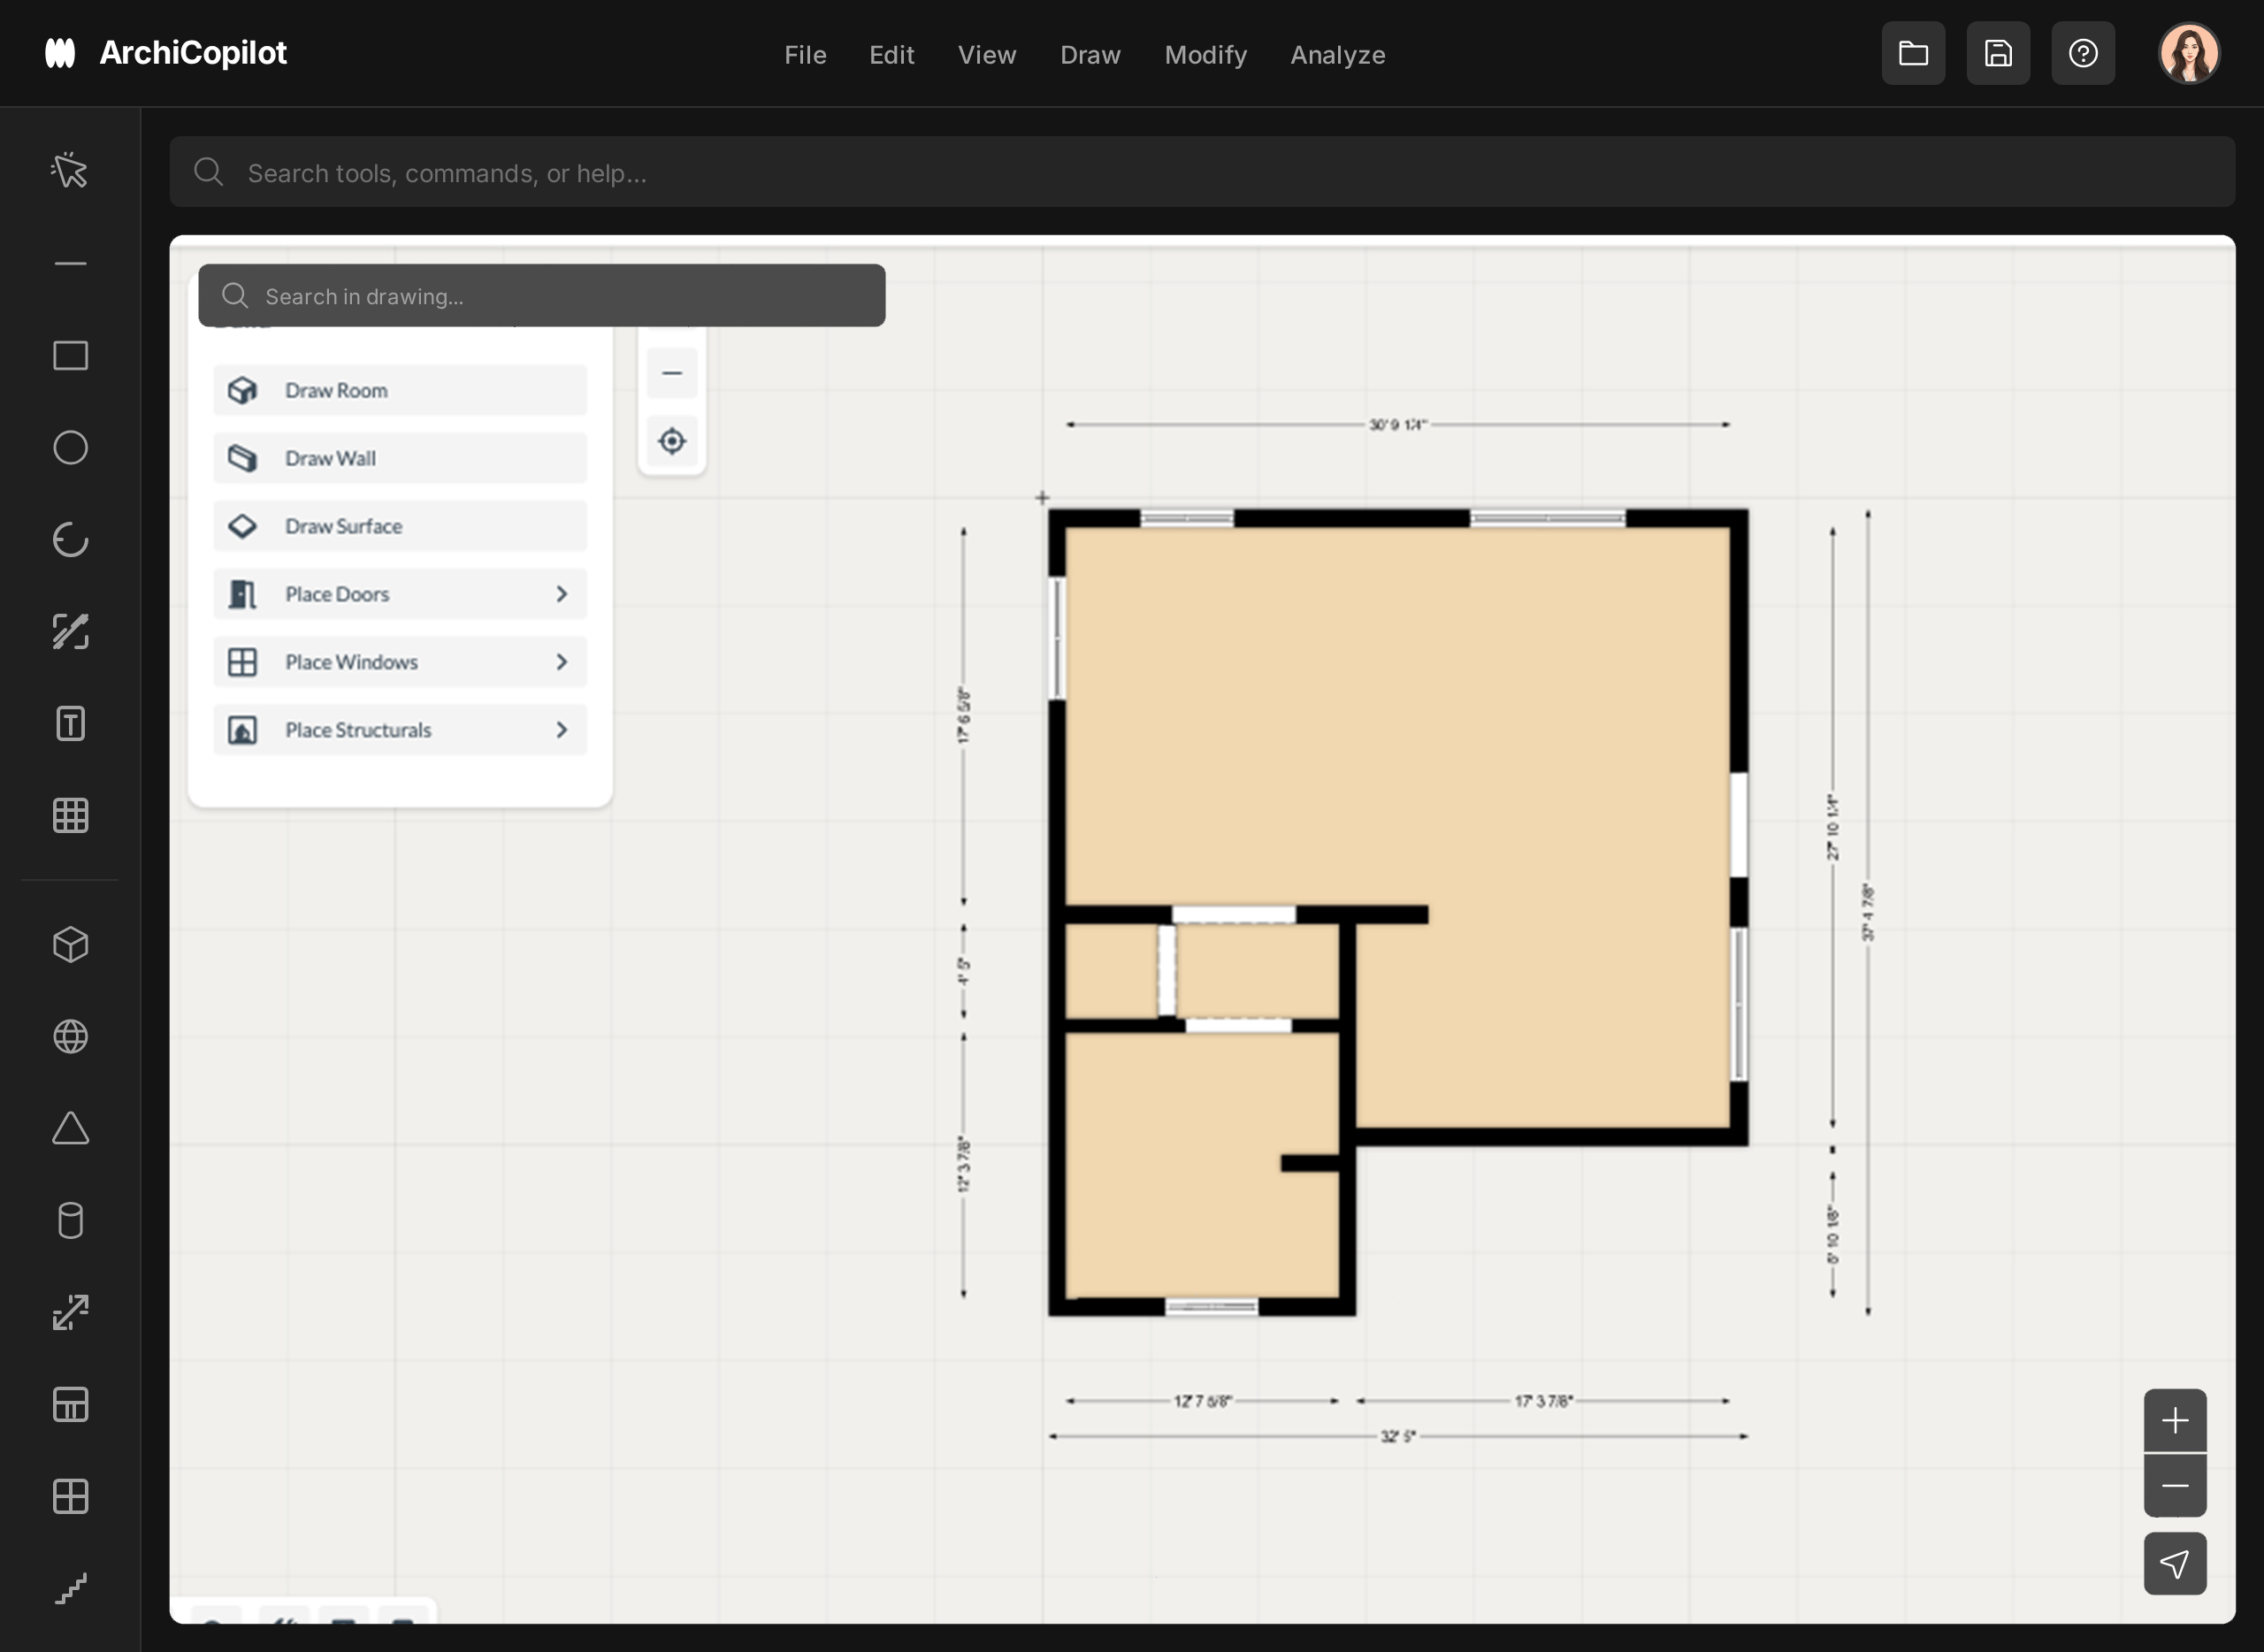Select the triangle shape tool
This screenshot has width=2264, height=1652.
[70, 1129]
